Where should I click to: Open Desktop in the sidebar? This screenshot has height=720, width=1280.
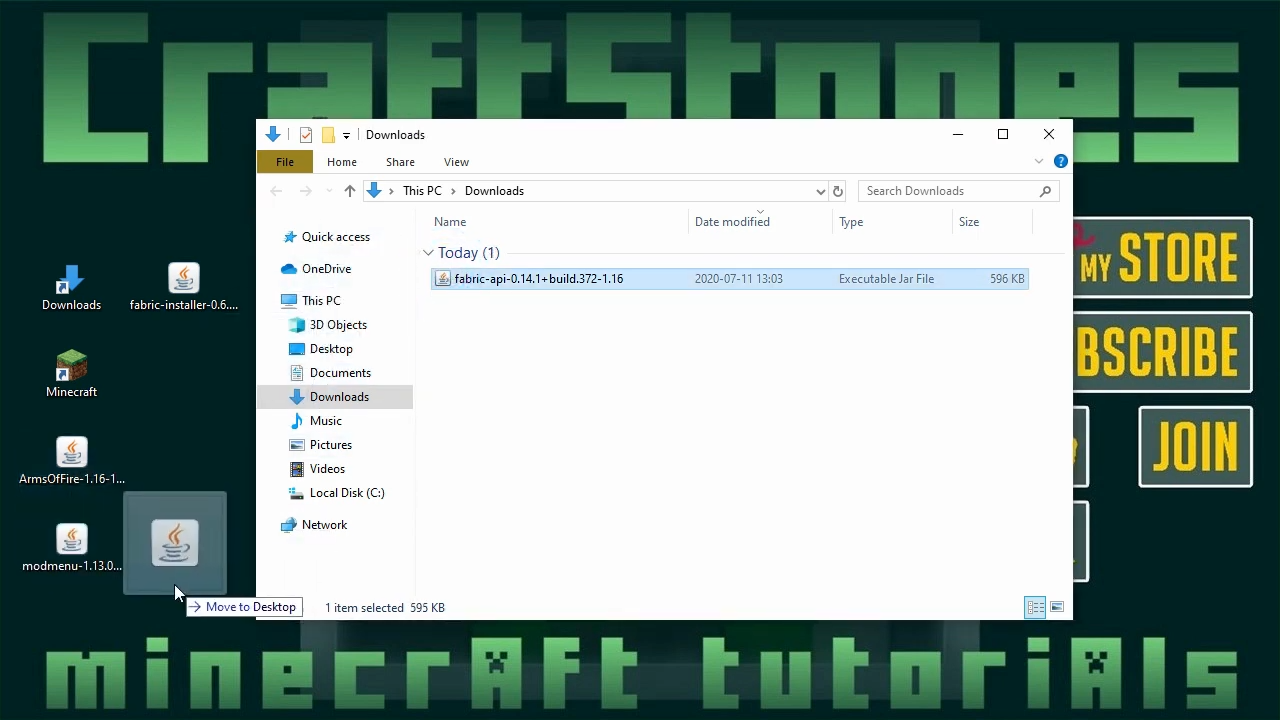(x=331, y=349)
